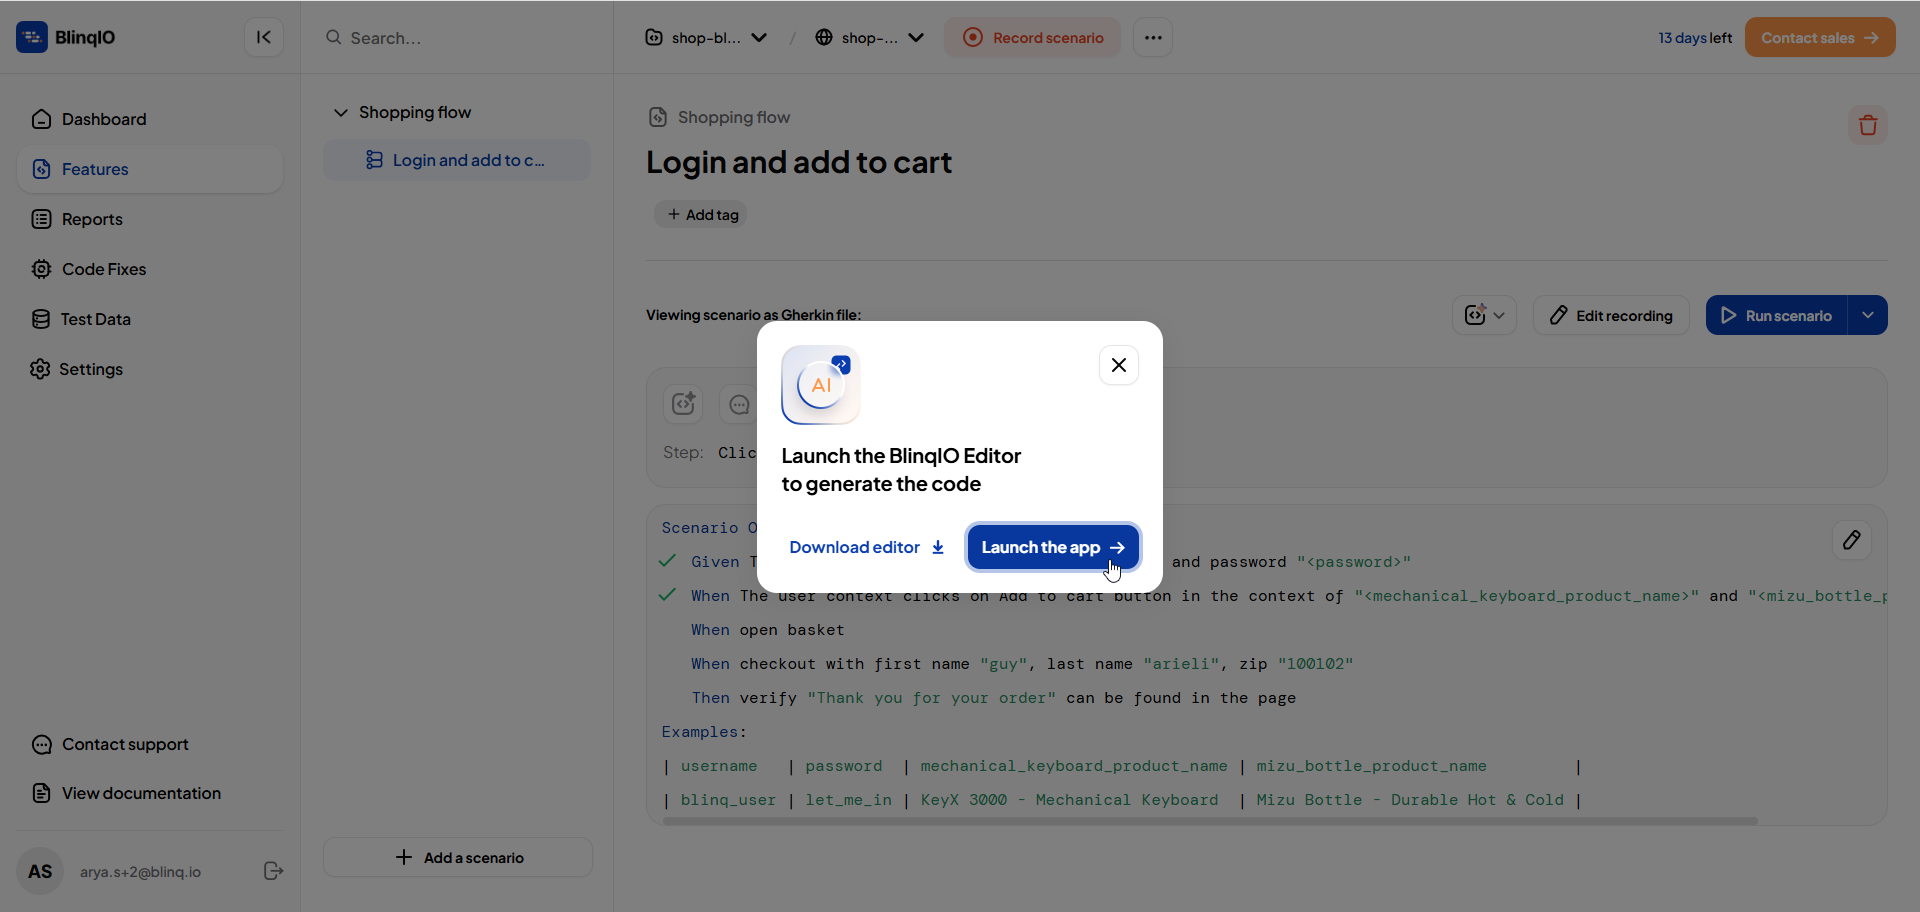1920x912 pixels.
Task: Open the shop environment dropdown
Action: pyautogui.click(x=869, y=37)
